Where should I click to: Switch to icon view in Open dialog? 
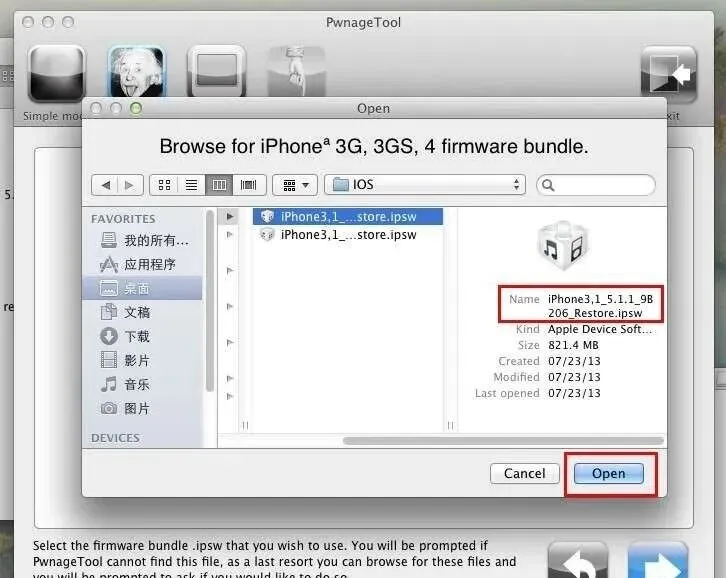(164, 185)
